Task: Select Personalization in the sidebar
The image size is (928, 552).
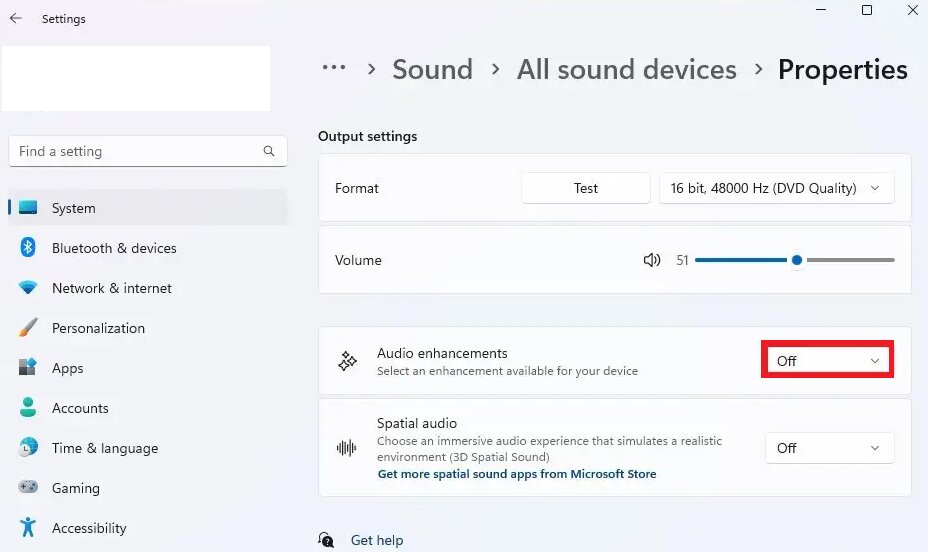Action: click(148, 328)
